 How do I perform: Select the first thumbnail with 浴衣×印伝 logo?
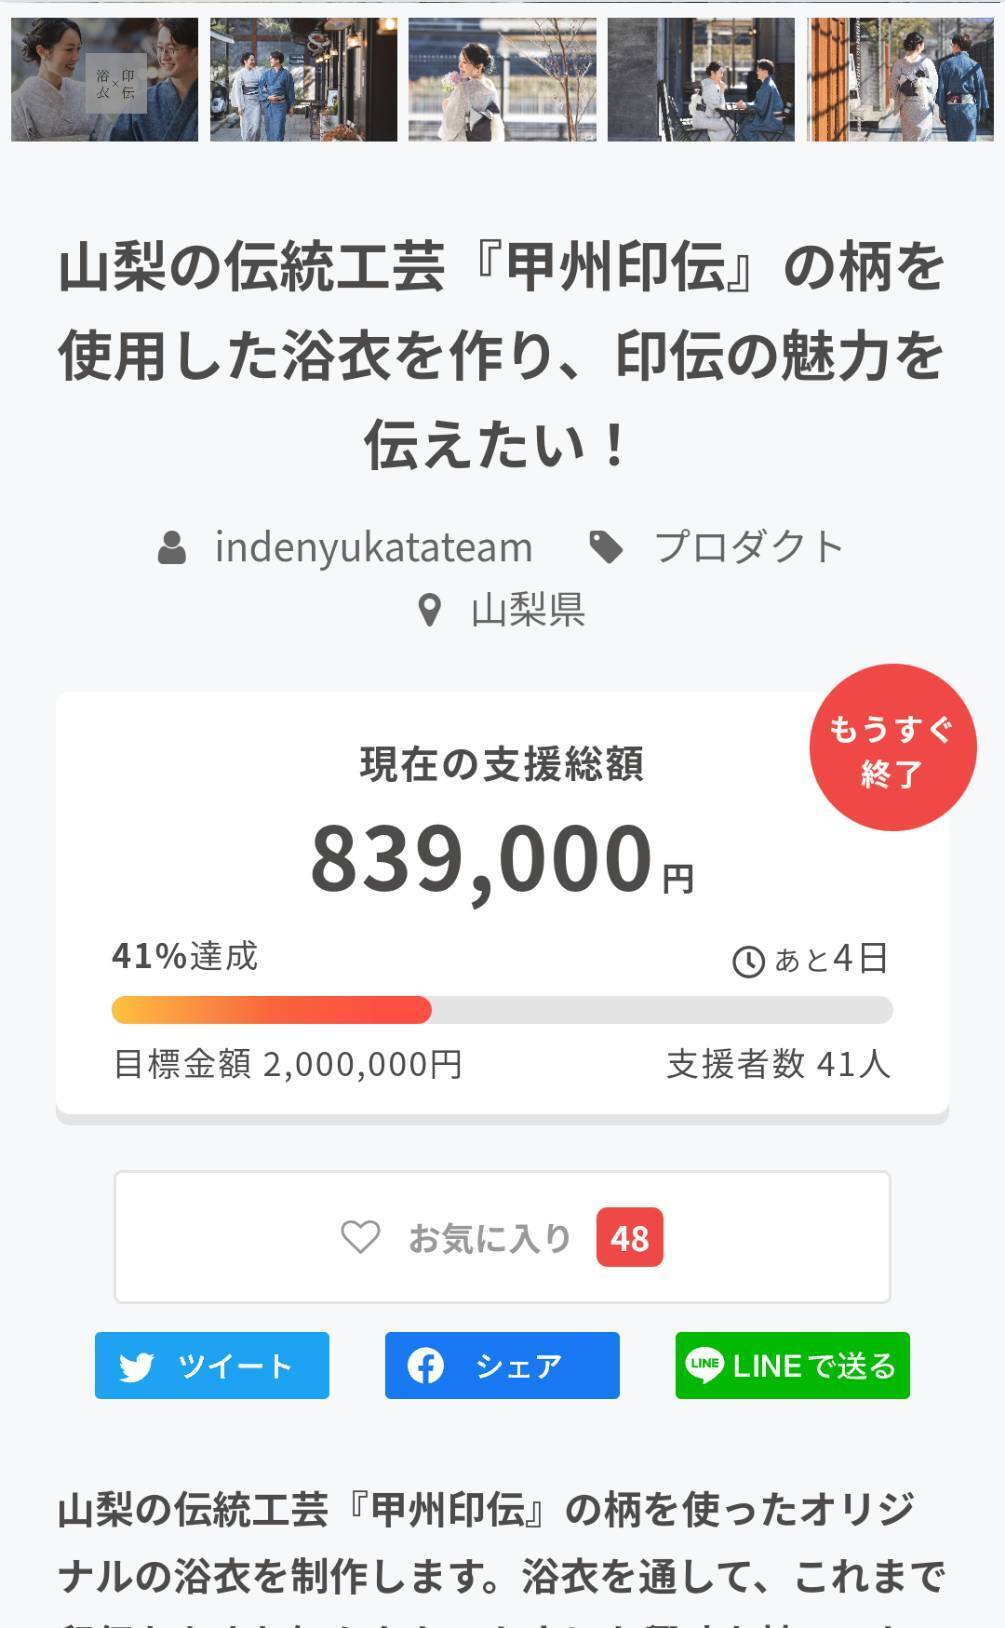[x=104, y=80]
